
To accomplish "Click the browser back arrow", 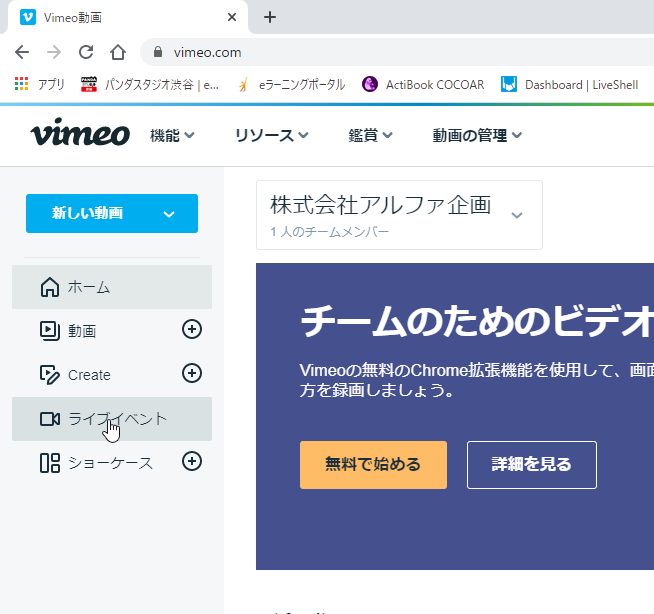I will pos(22,52).
